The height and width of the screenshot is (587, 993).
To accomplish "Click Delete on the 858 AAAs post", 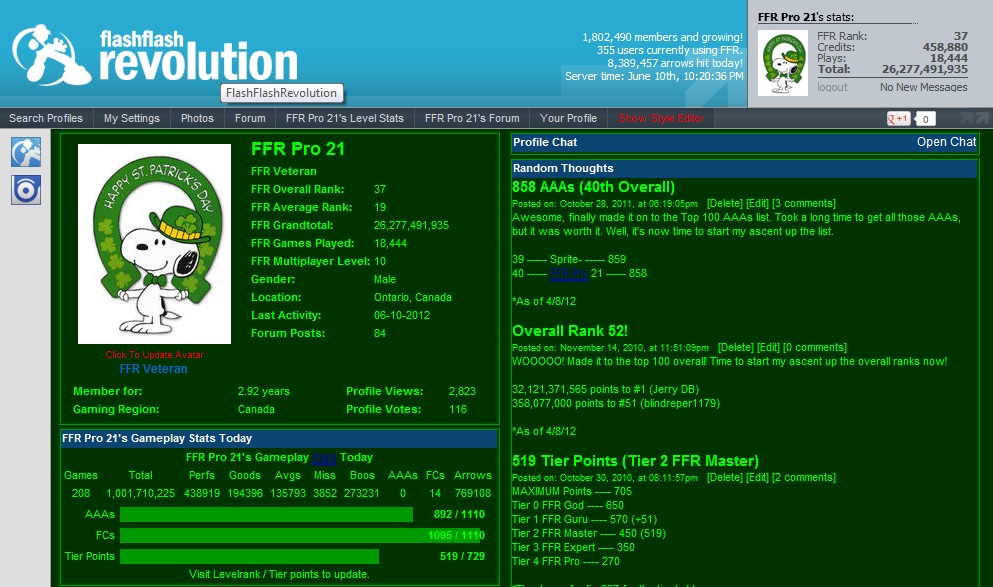I will tap(724, 203).
